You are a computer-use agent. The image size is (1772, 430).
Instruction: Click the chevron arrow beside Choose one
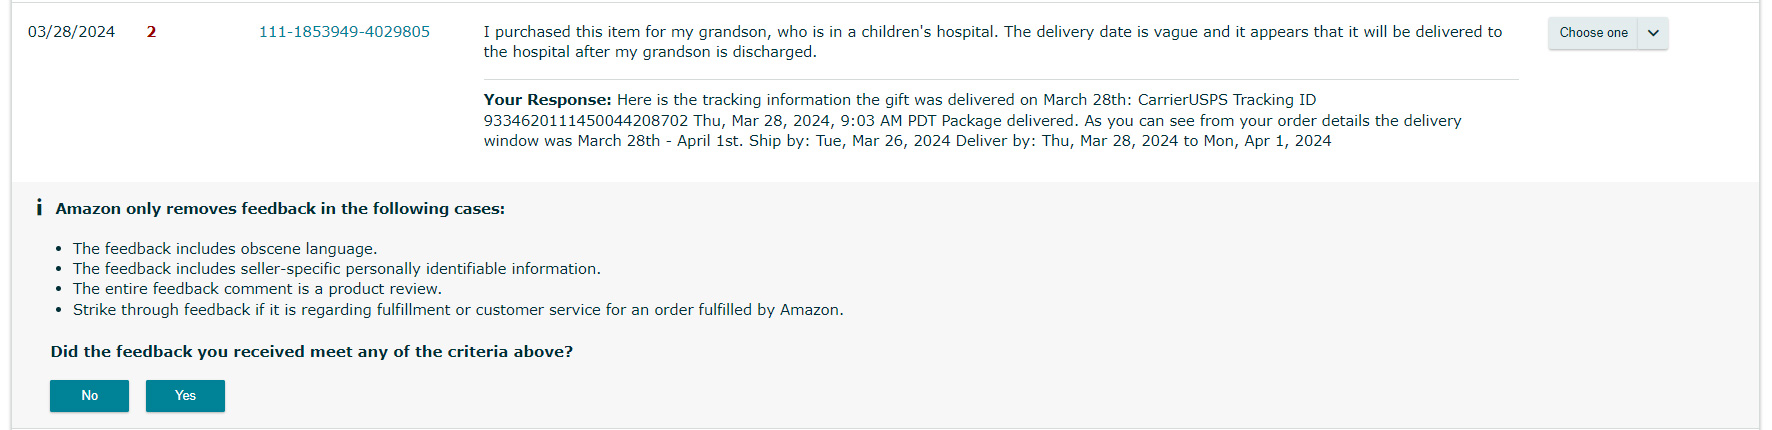point(1653,33)
